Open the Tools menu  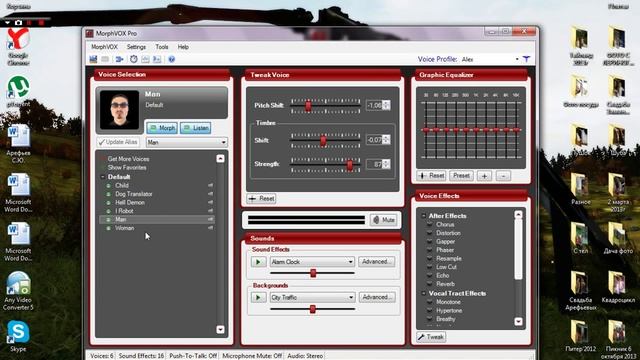162,47
